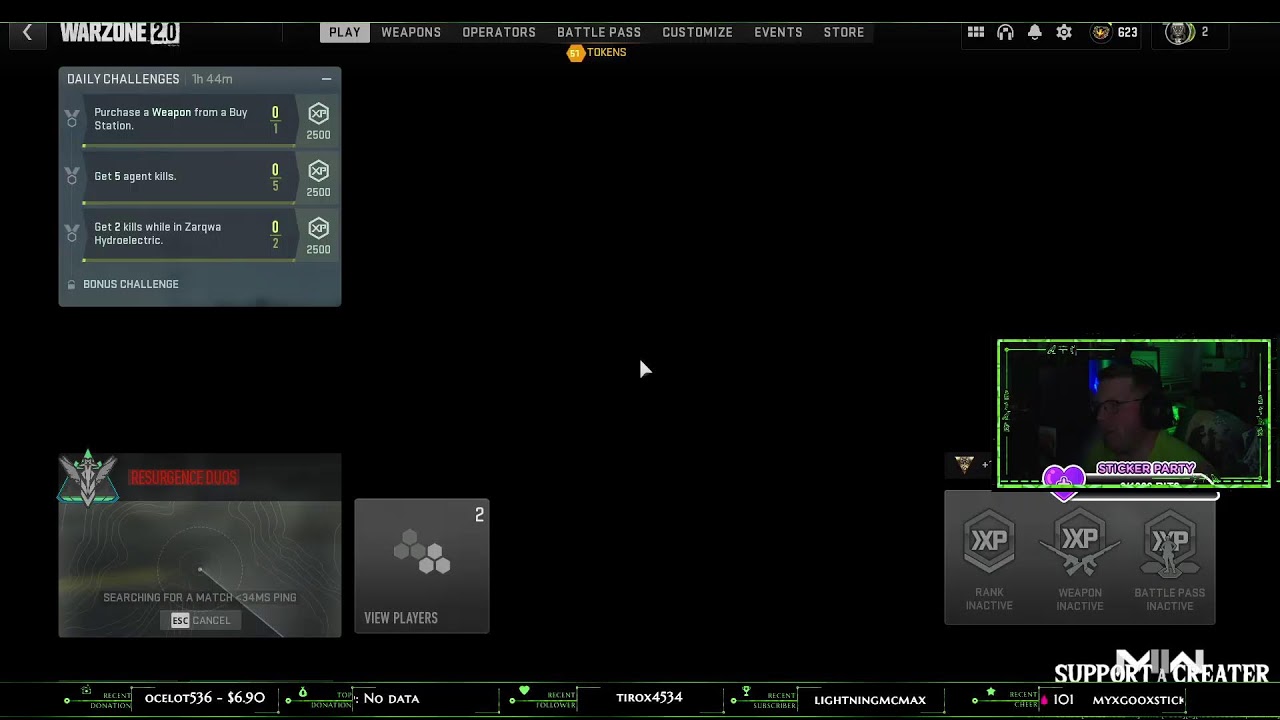Screen dimensions: 1280x720
Task: Select the Rank XP token icon
Action: [x=989, y=542]
